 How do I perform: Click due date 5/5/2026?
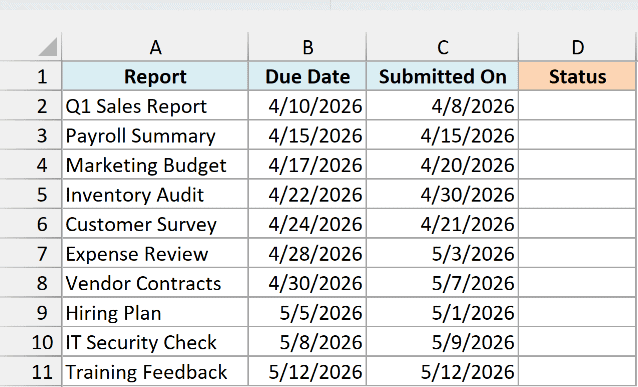(308, 313)
